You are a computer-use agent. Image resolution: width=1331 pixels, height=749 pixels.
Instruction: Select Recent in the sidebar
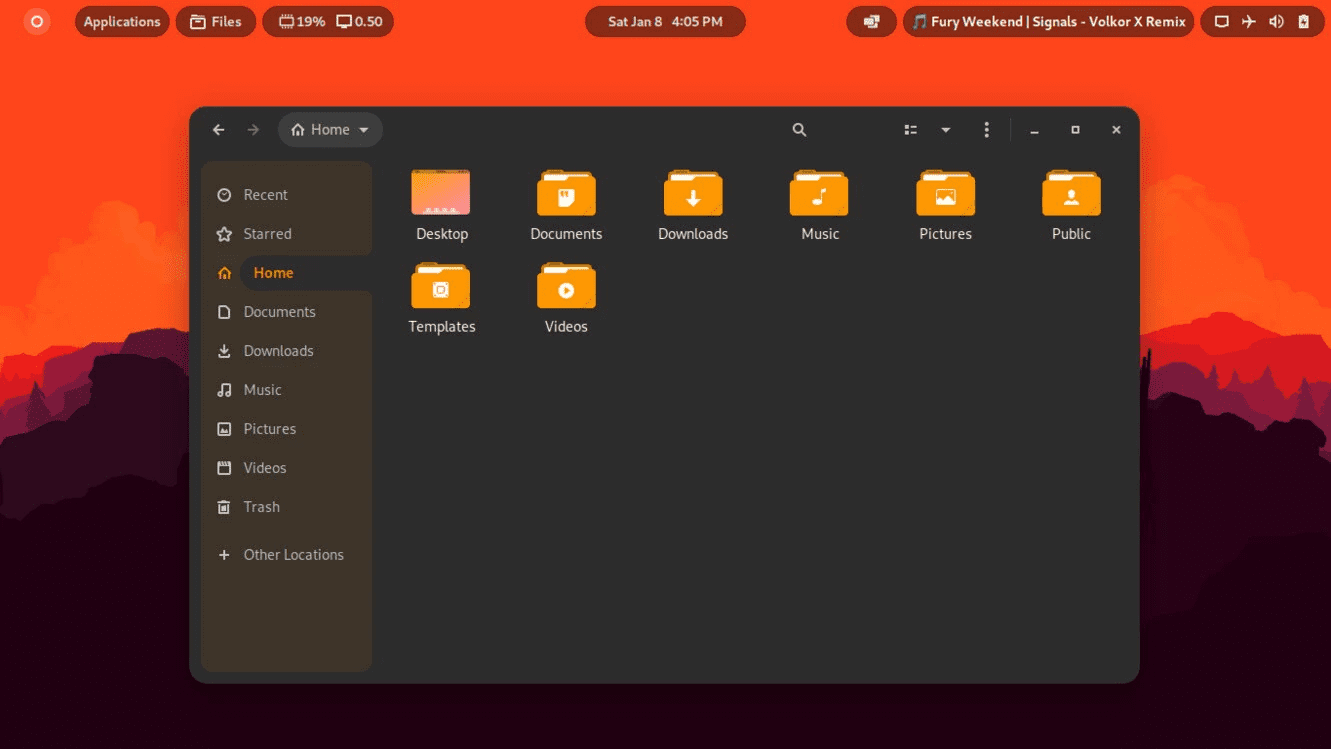pyautogui.click(x=265, y=194)
